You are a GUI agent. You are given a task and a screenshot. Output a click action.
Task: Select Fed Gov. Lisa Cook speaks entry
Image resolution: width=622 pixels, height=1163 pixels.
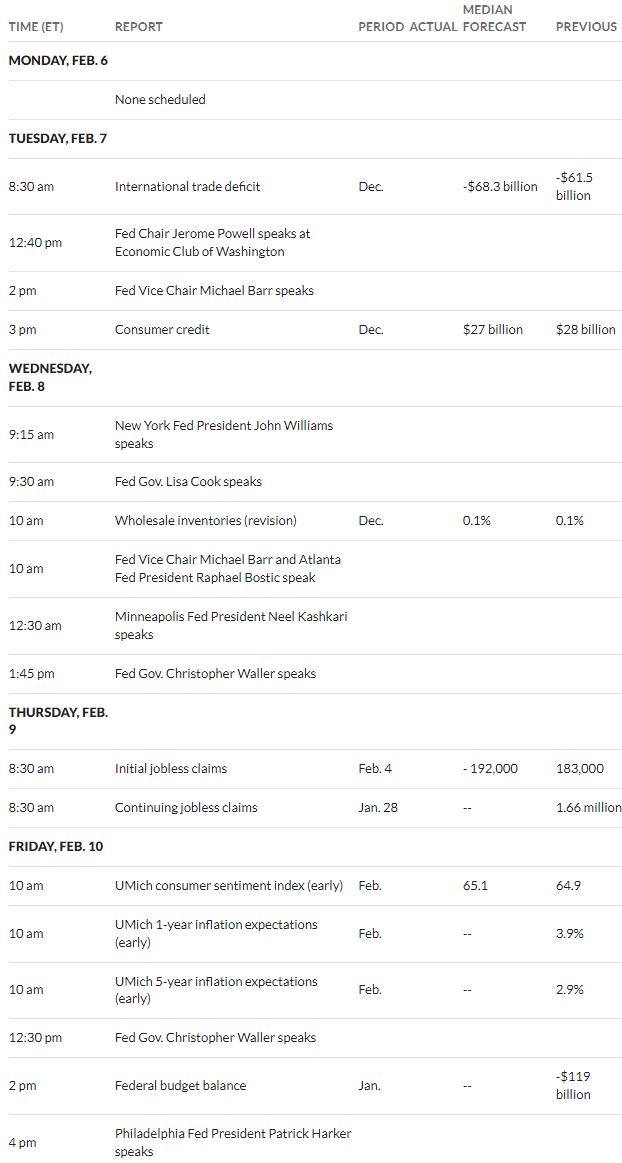click(x=188, y=482)
